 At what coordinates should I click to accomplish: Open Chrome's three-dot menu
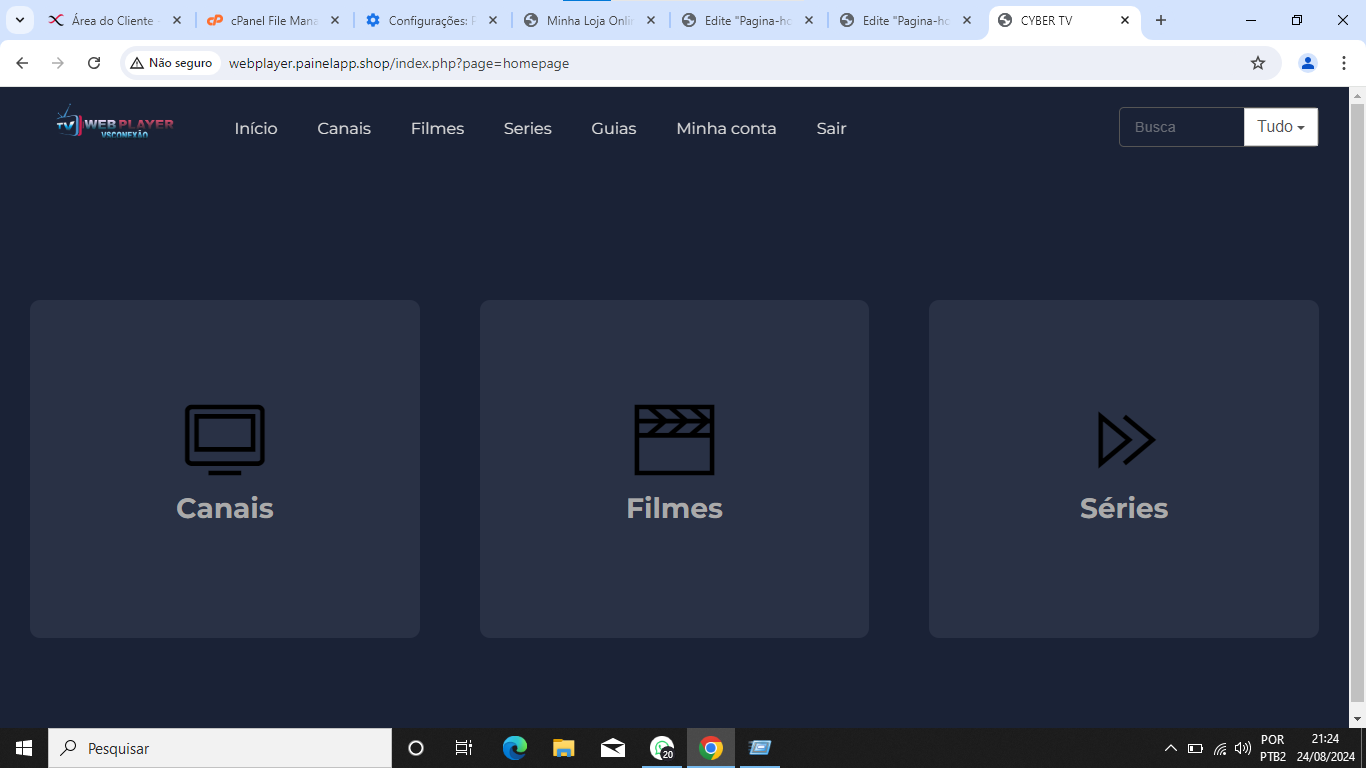pos(1345,62)
